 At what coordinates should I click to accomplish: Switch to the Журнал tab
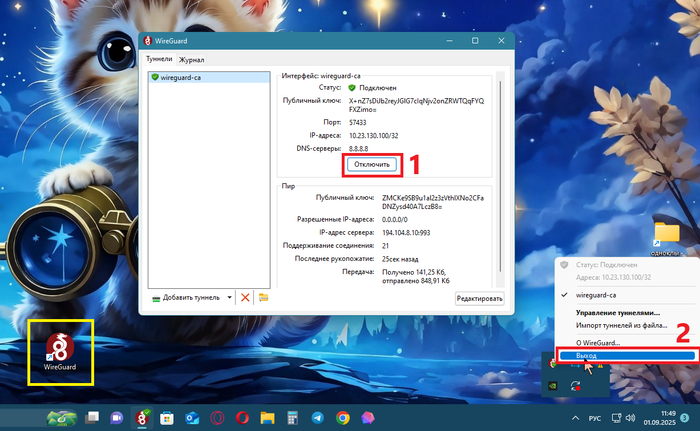pos(192,59)
